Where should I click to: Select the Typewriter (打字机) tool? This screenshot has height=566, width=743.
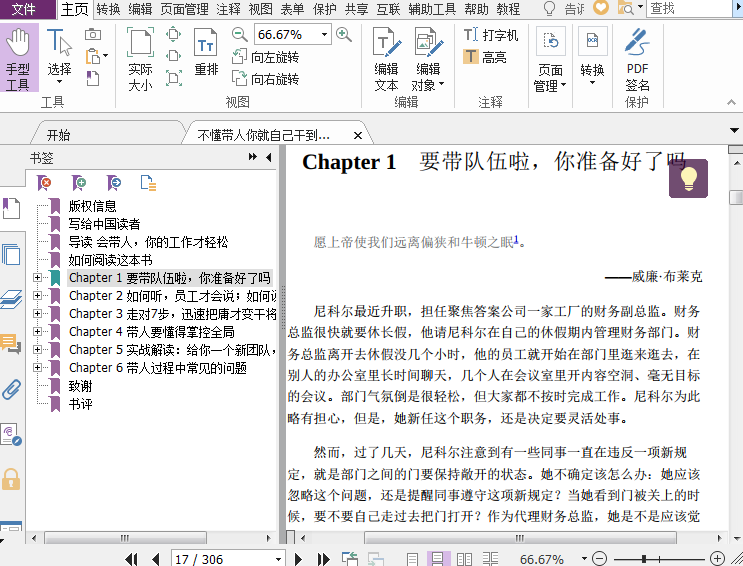tap(491, 35)
